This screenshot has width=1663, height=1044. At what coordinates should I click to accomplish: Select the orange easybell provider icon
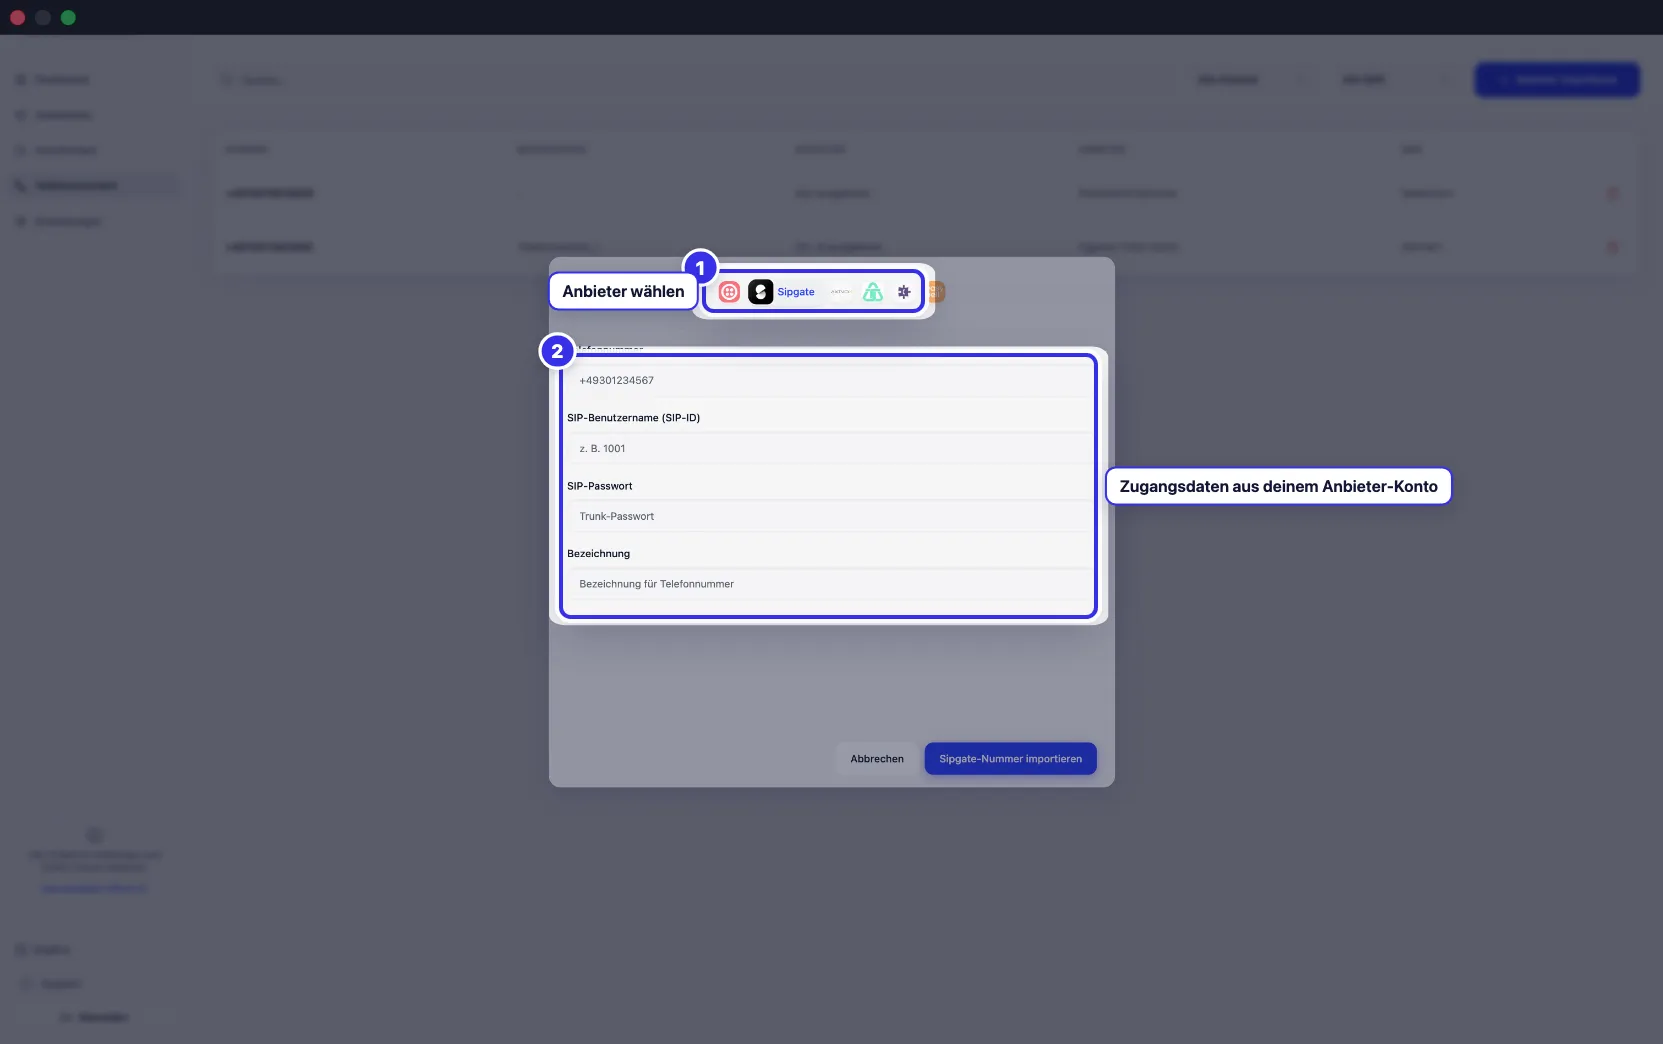click(937, 292)
